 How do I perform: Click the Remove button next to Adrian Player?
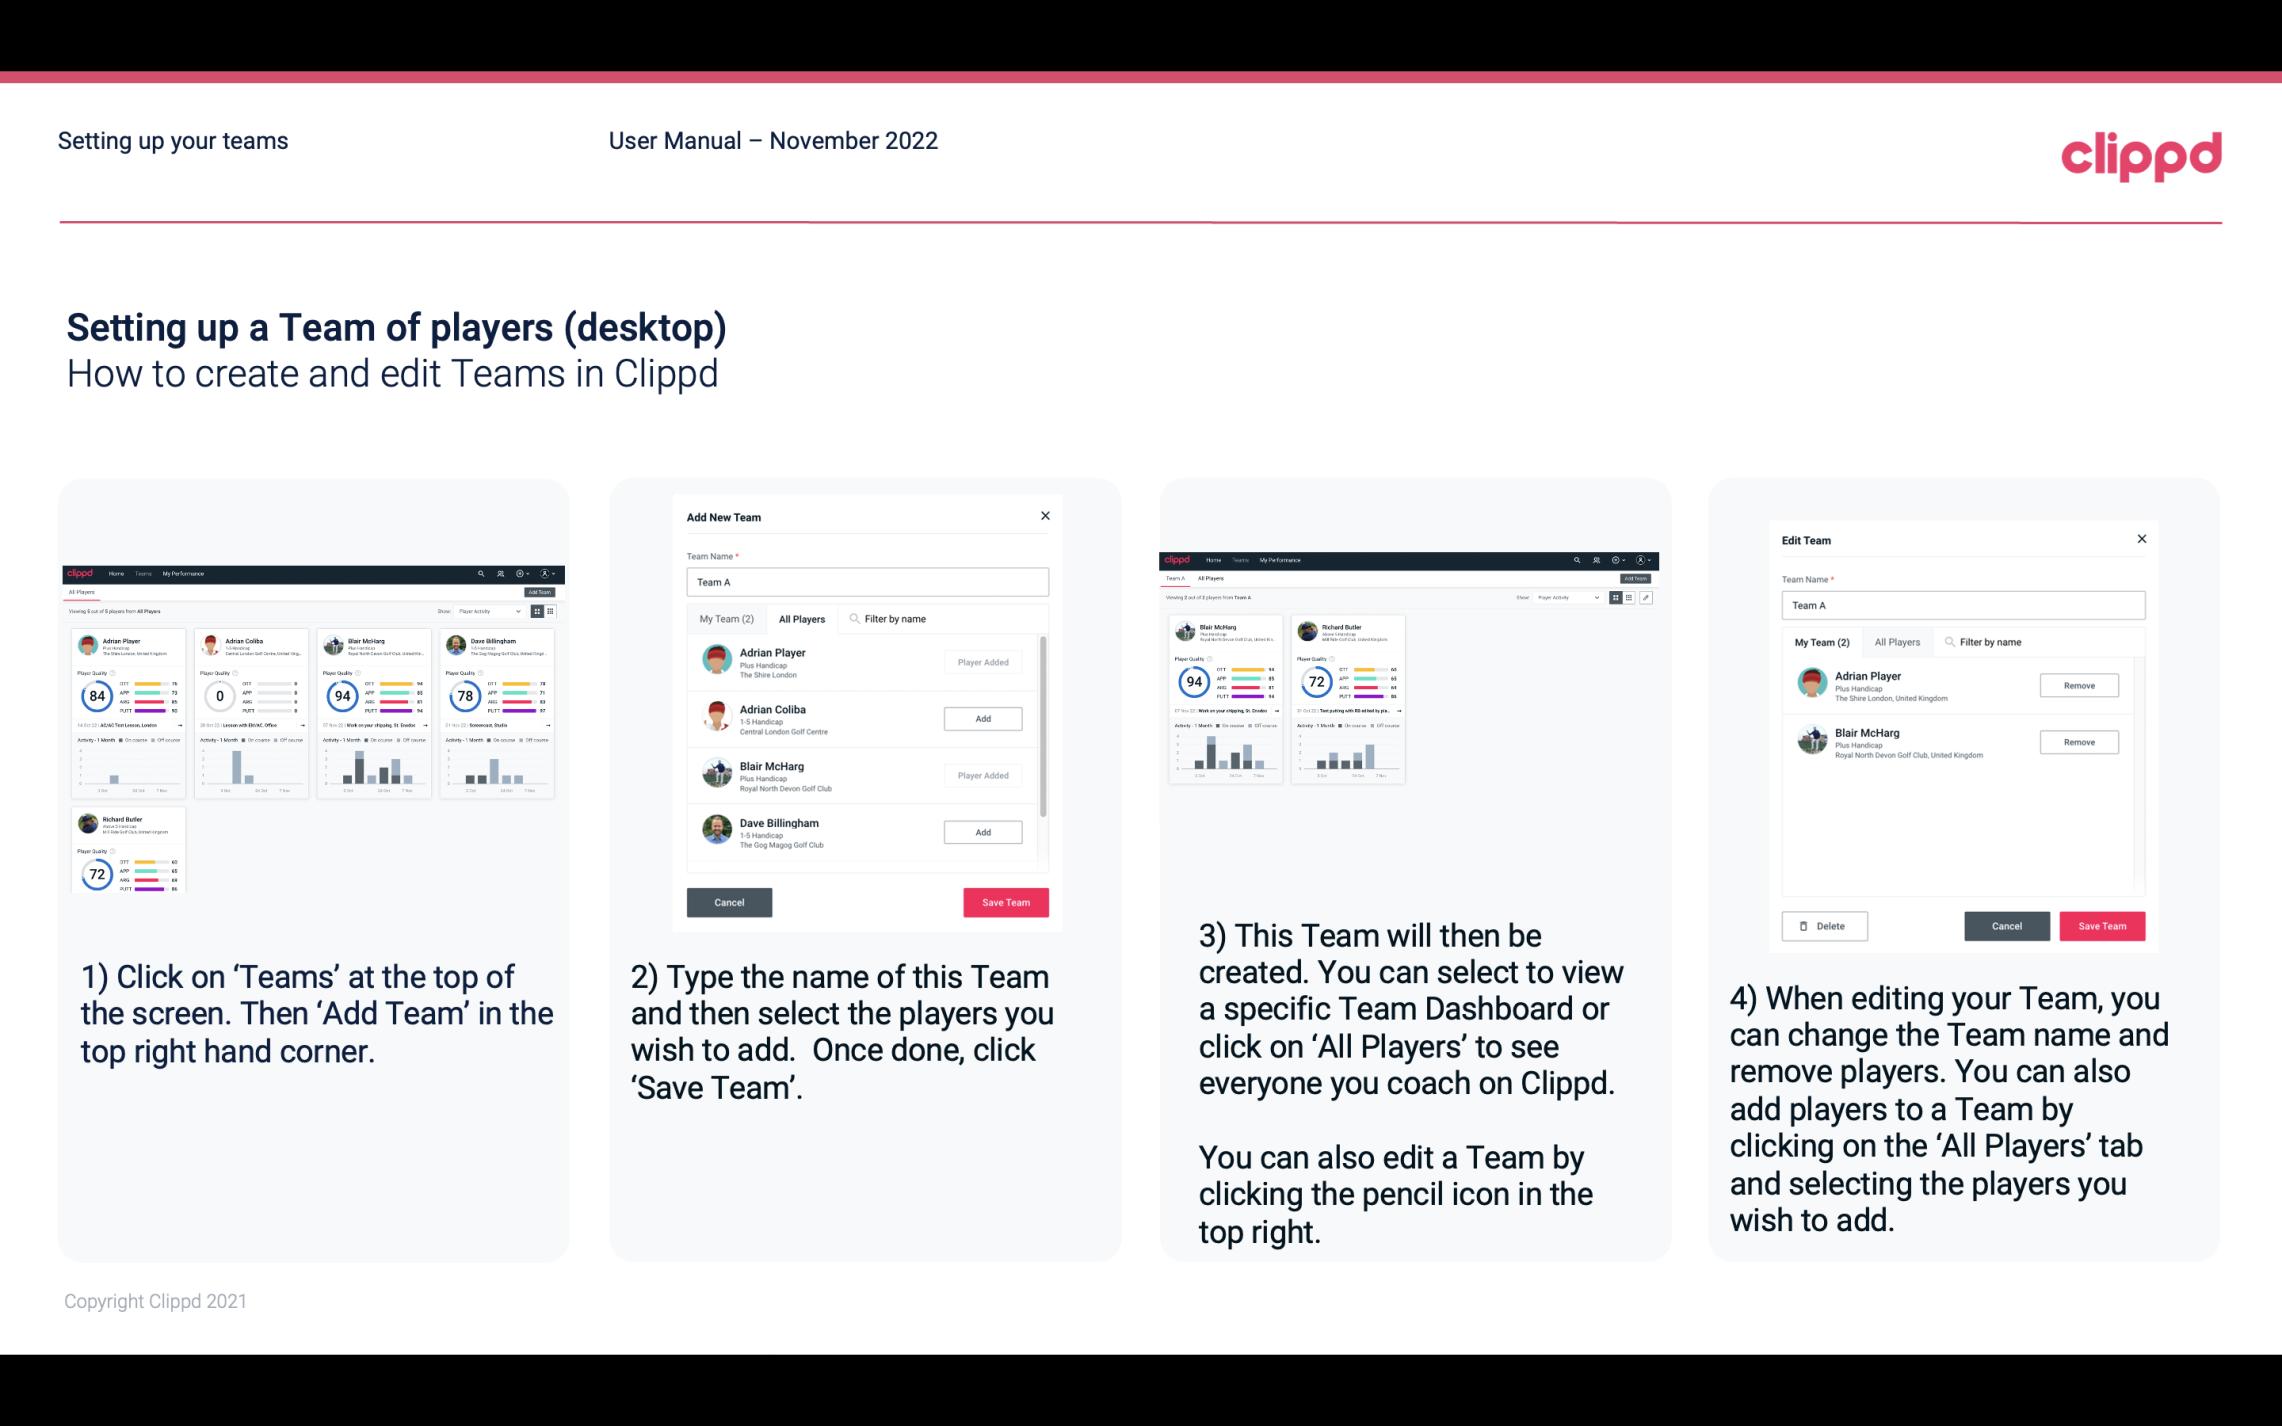tap(2078, 687)
